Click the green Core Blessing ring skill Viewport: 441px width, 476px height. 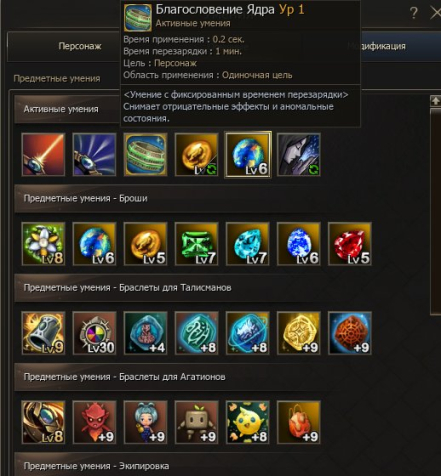pos(145,155)
